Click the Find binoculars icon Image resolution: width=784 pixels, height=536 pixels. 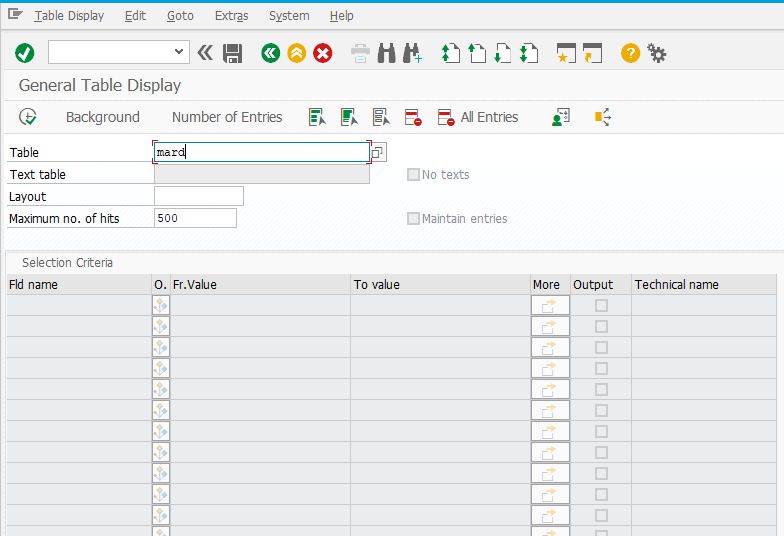coord(386,53)
